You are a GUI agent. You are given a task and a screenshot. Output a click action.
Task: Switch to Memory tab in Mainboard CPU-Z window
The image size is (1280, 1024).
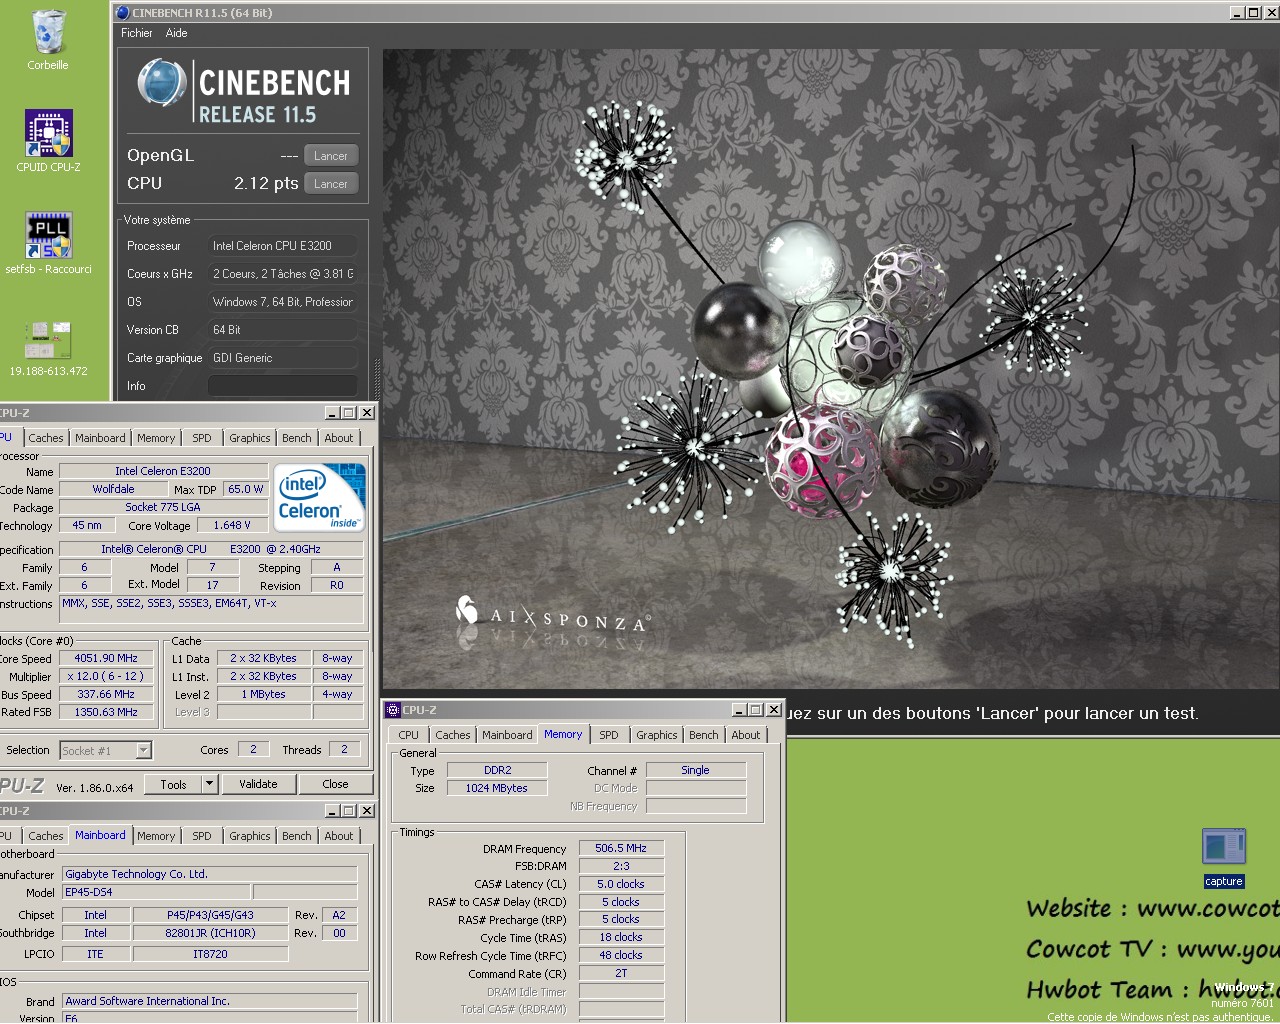pyautogui.click(x=156, y=836)
